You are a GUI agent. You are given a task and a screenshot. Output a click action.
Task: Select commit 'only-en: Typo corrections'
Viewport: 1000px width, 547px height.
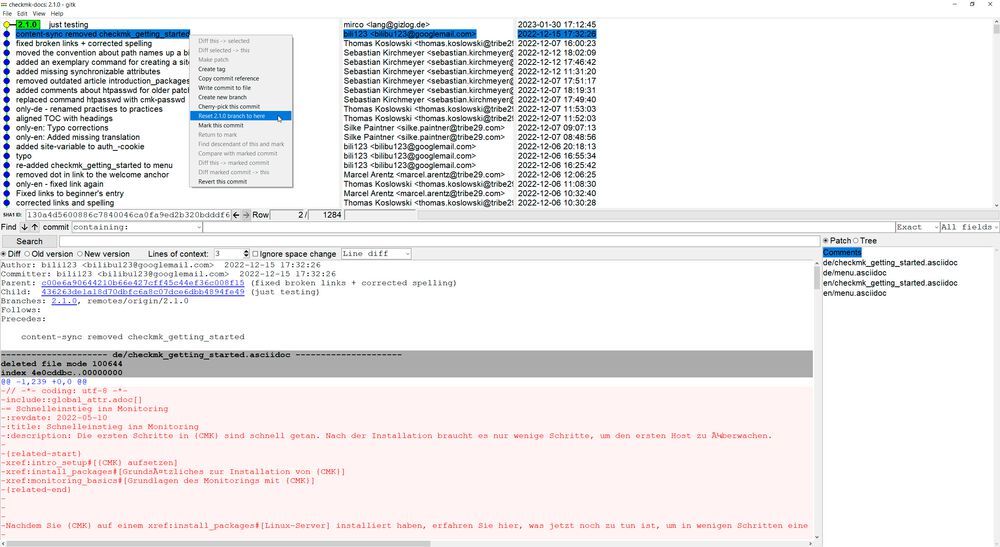coord(62,128)
